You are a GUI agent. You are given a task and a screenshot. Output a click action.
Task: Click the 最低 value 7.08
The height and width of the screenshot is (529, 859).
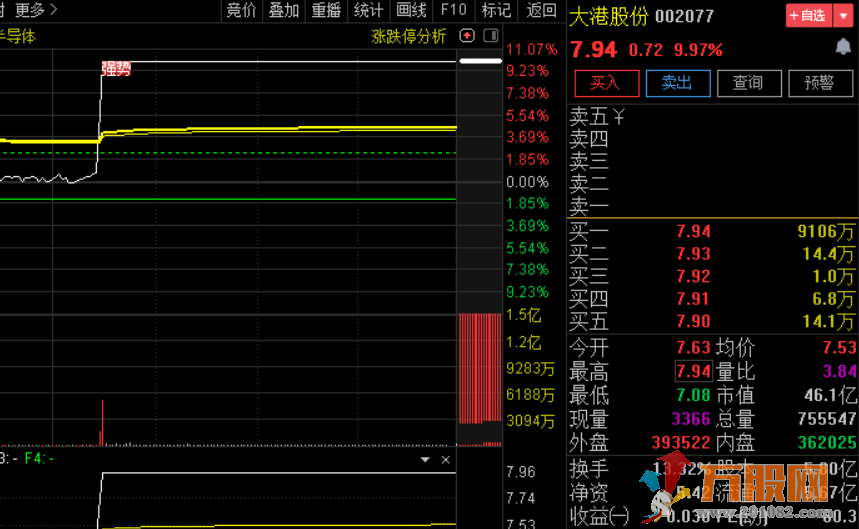(693, 395)
